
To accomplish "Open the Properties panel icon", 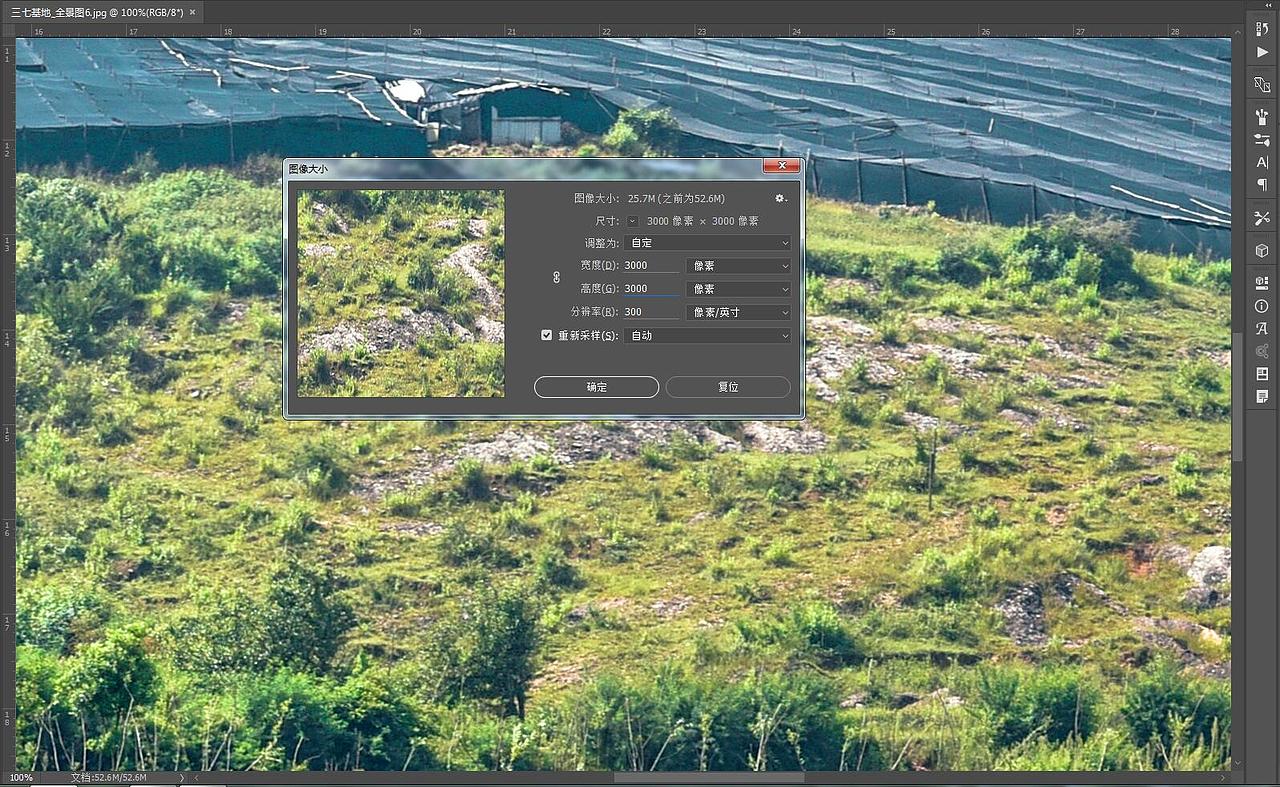I will tap(1262, 283).
